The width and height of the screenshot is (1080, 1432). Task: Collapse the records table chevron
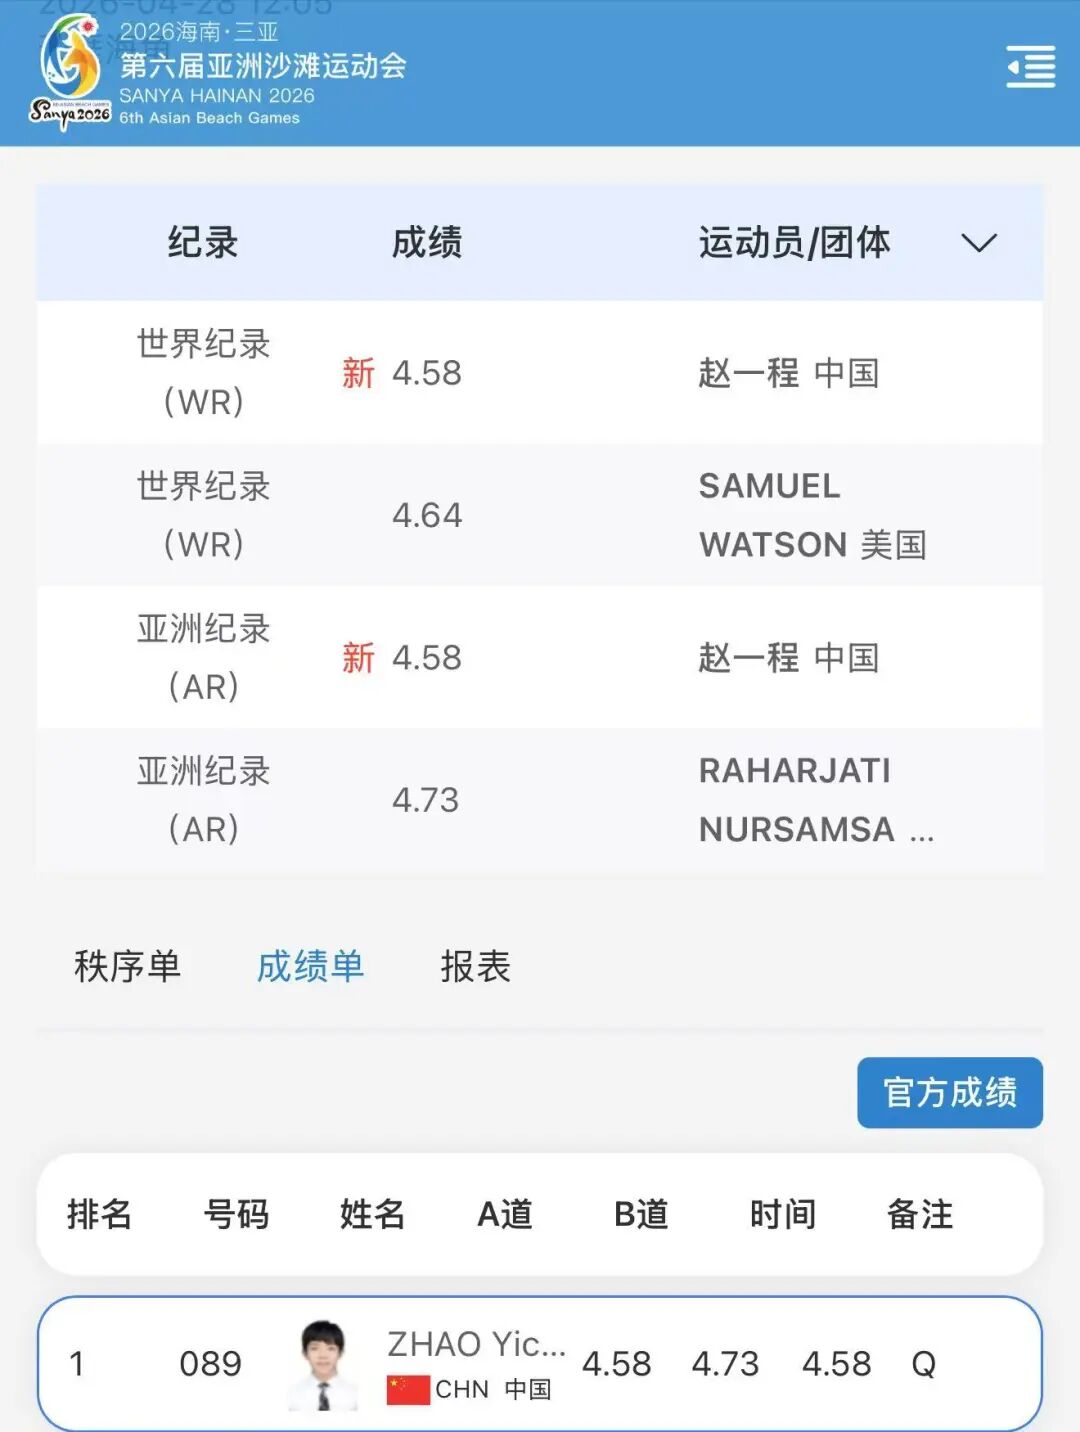pyautogui.click(x=978, y=243)
